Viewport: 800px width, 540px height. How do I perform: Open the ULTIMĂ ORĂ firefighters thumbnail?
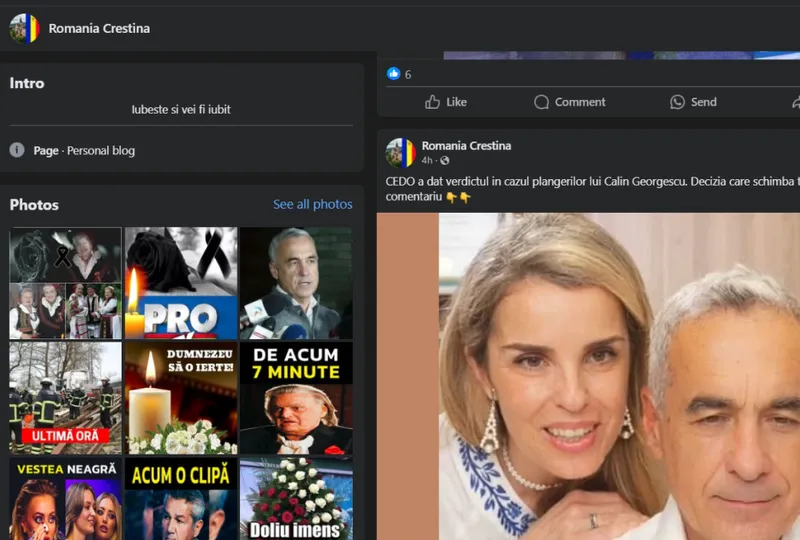pyautogui.click(x=66, y=398)
